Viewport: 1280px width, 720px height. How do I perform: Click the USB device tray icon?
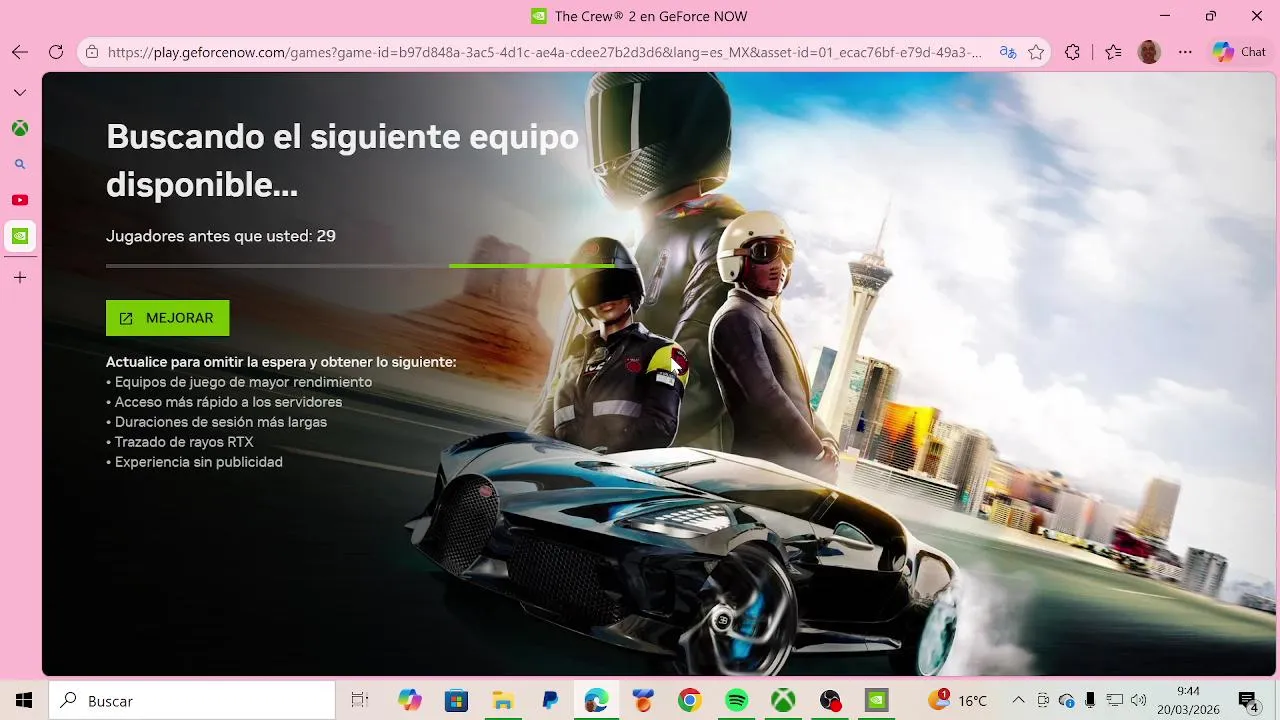(x=1090, y=701)
